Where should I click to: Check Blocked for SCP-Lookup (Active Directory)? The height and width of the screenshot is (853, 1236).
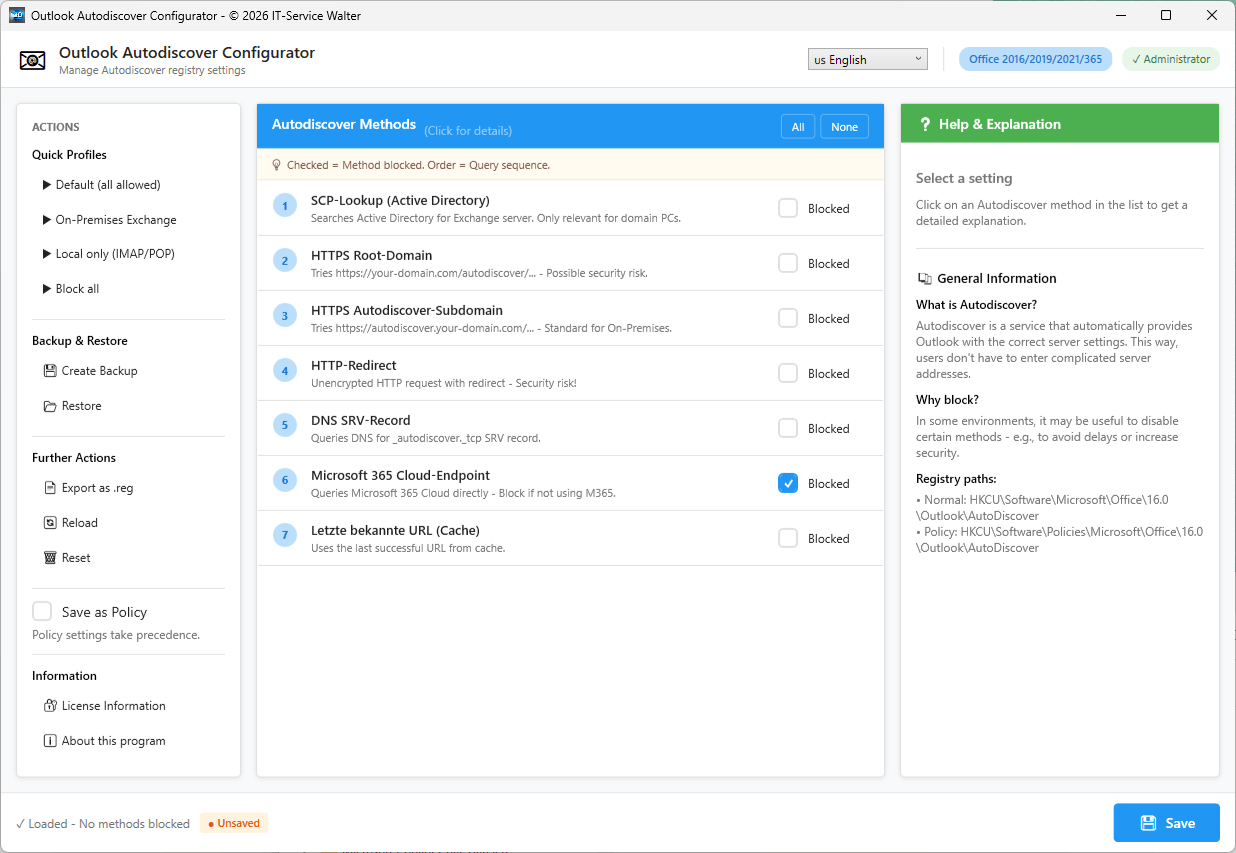click(x=788, y=208)
